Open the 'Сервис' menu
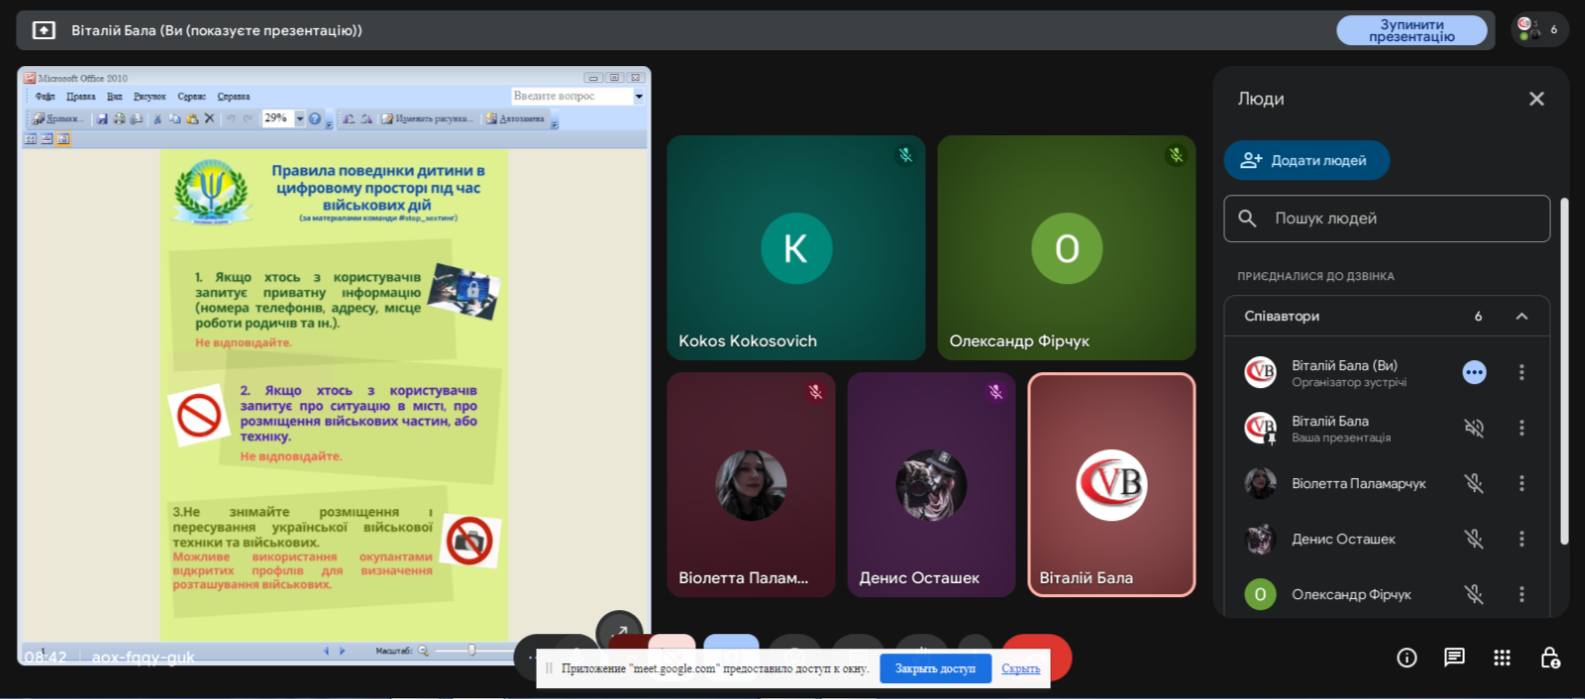 191,97
